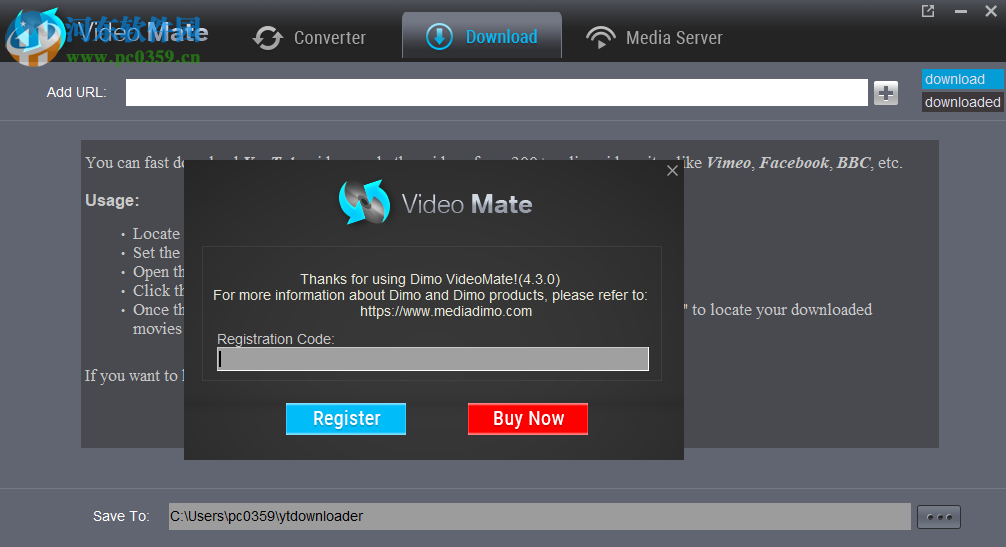Click the Video Mate logo in dialog

point(436,203)
